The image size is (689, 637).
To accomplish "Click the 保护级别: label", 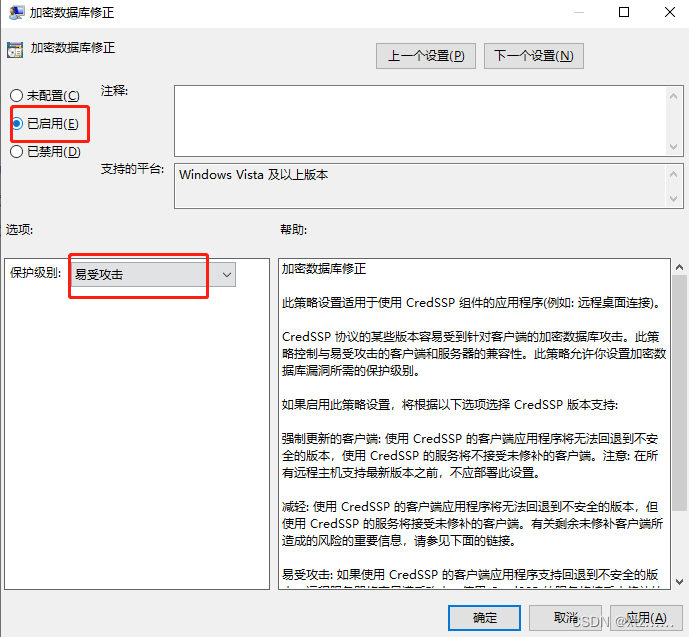I will point(36,273).
